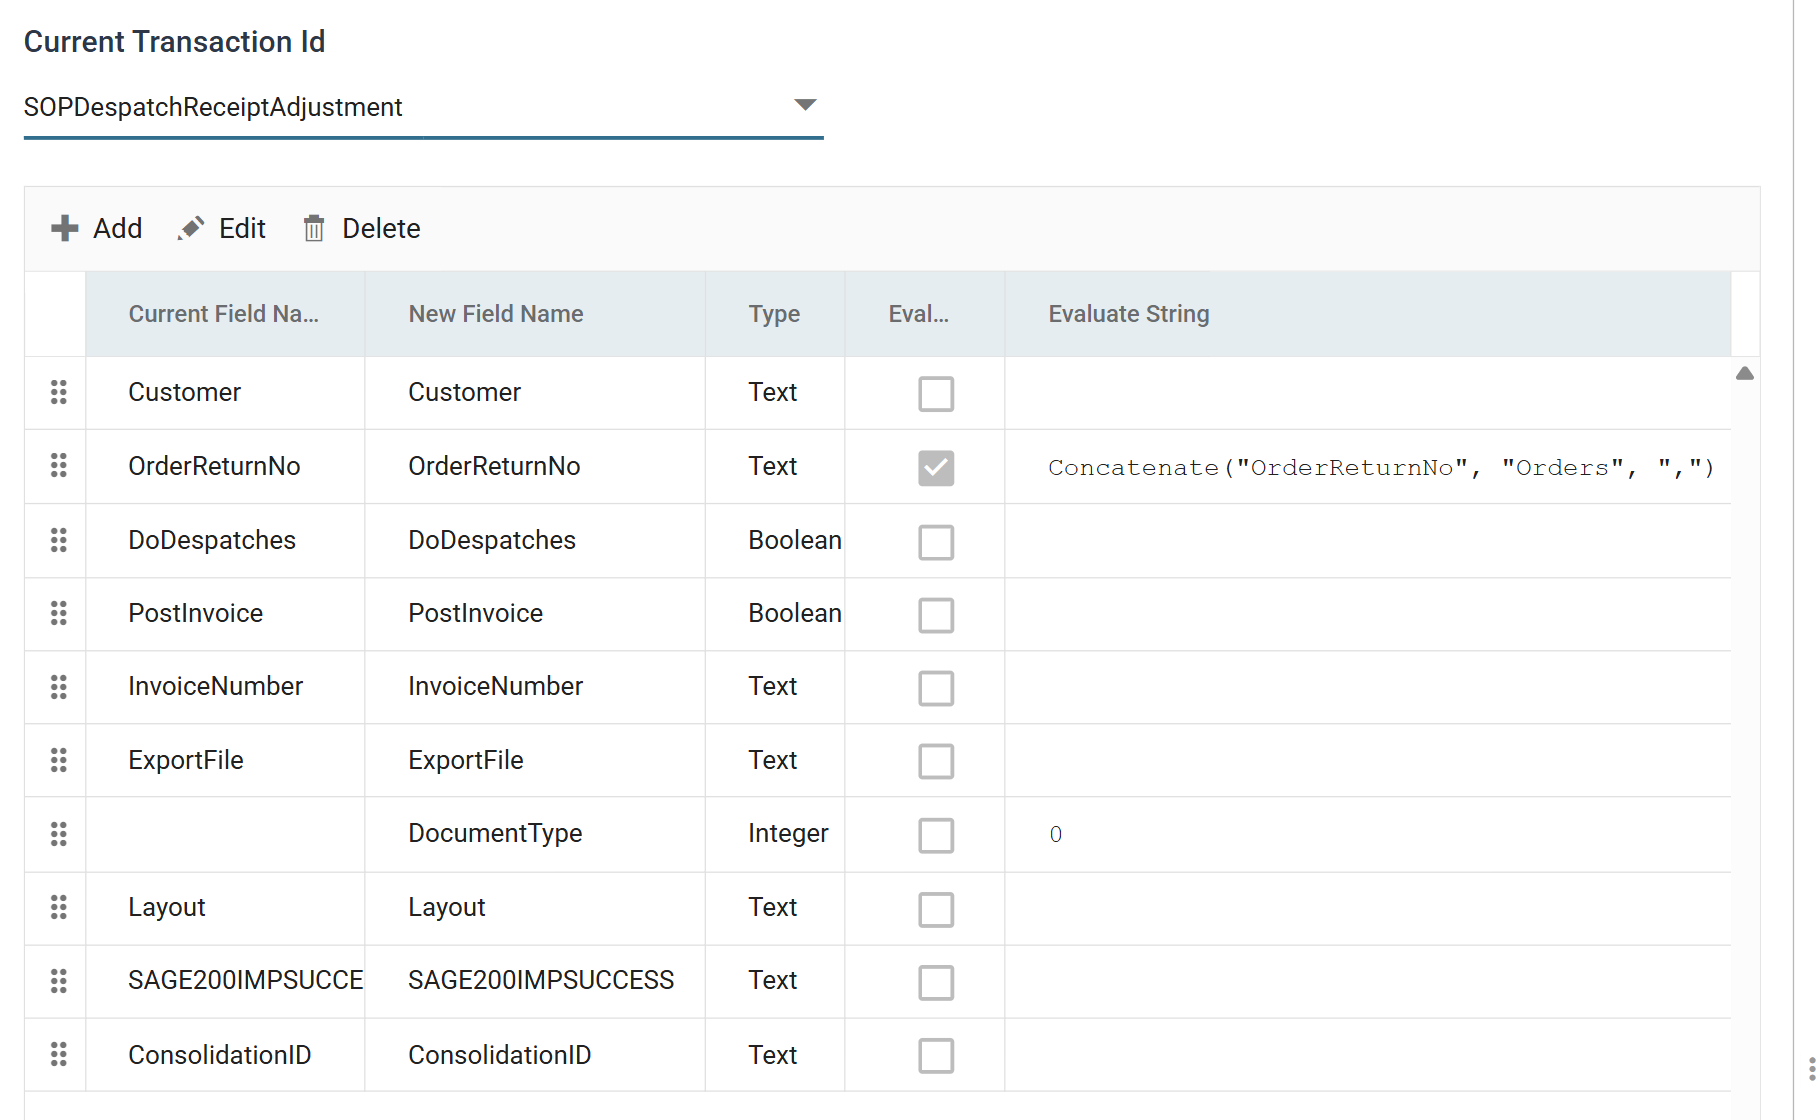Toggle Evaluate checkbox for DocumentType row

click(x=936, y=835)
